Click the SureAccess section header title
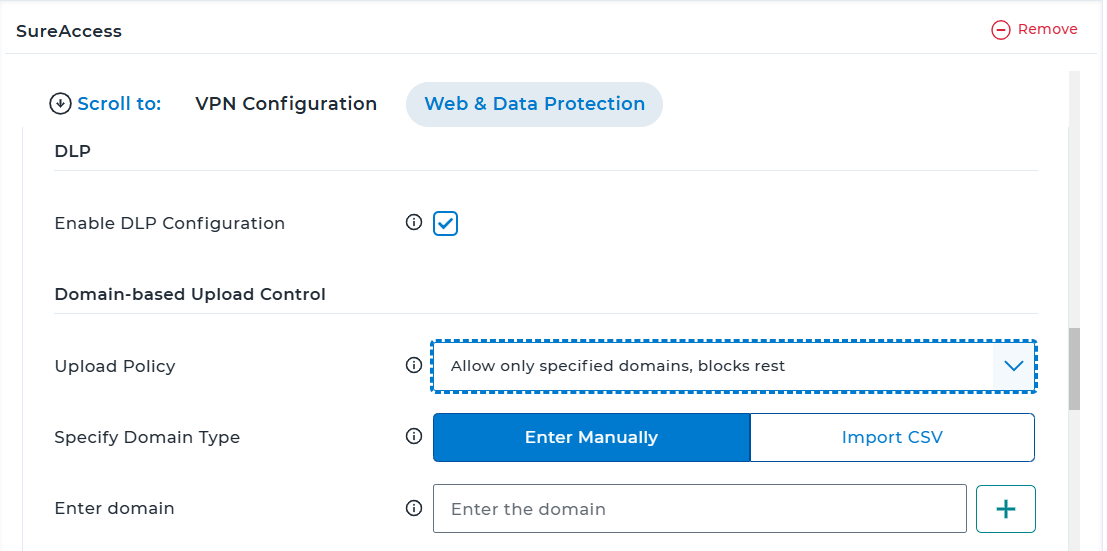 69,31
